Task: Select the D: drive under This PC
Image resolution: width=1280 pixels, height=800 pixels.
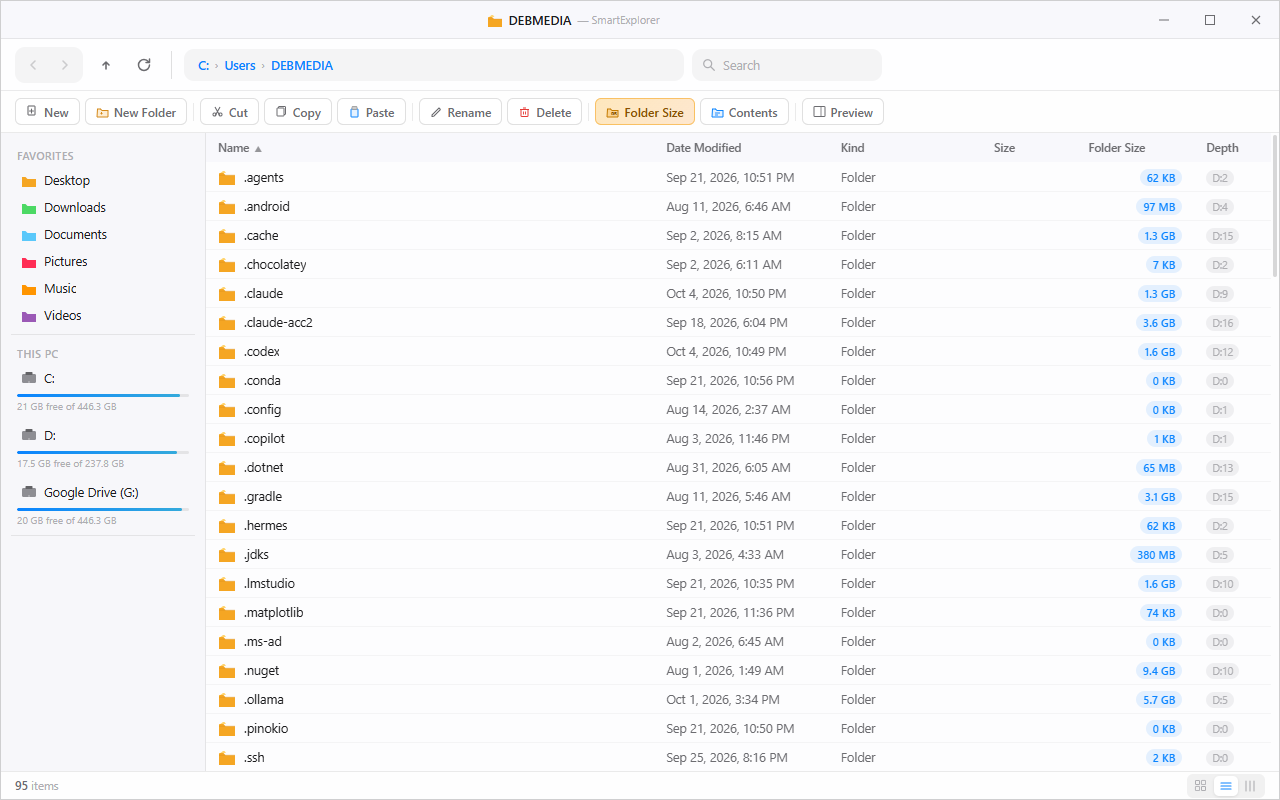Action: click(x=103, y=447)
